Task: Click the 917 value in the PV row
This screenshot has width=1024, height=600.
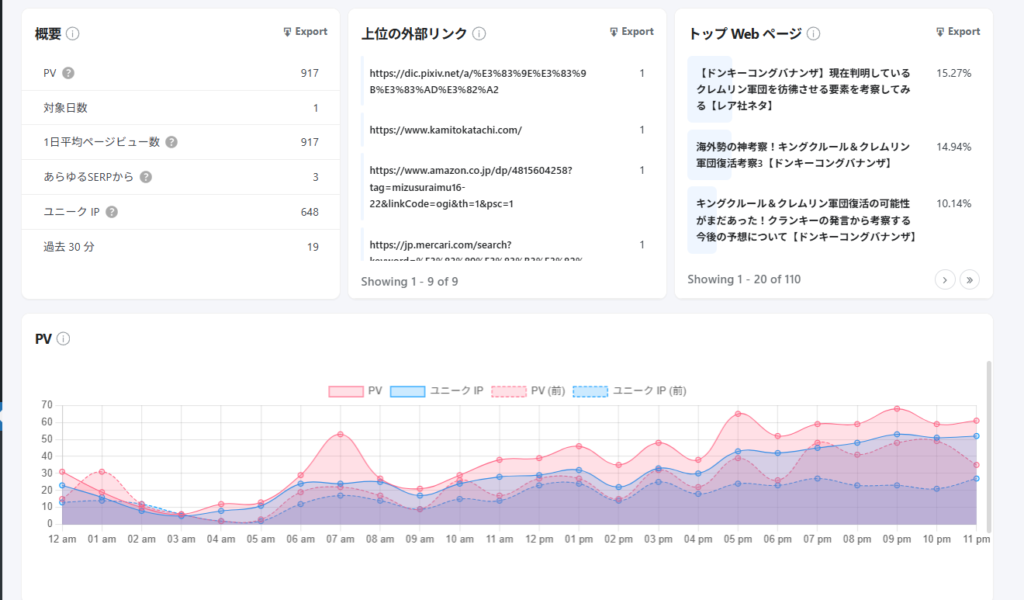Action: point(310,73)
